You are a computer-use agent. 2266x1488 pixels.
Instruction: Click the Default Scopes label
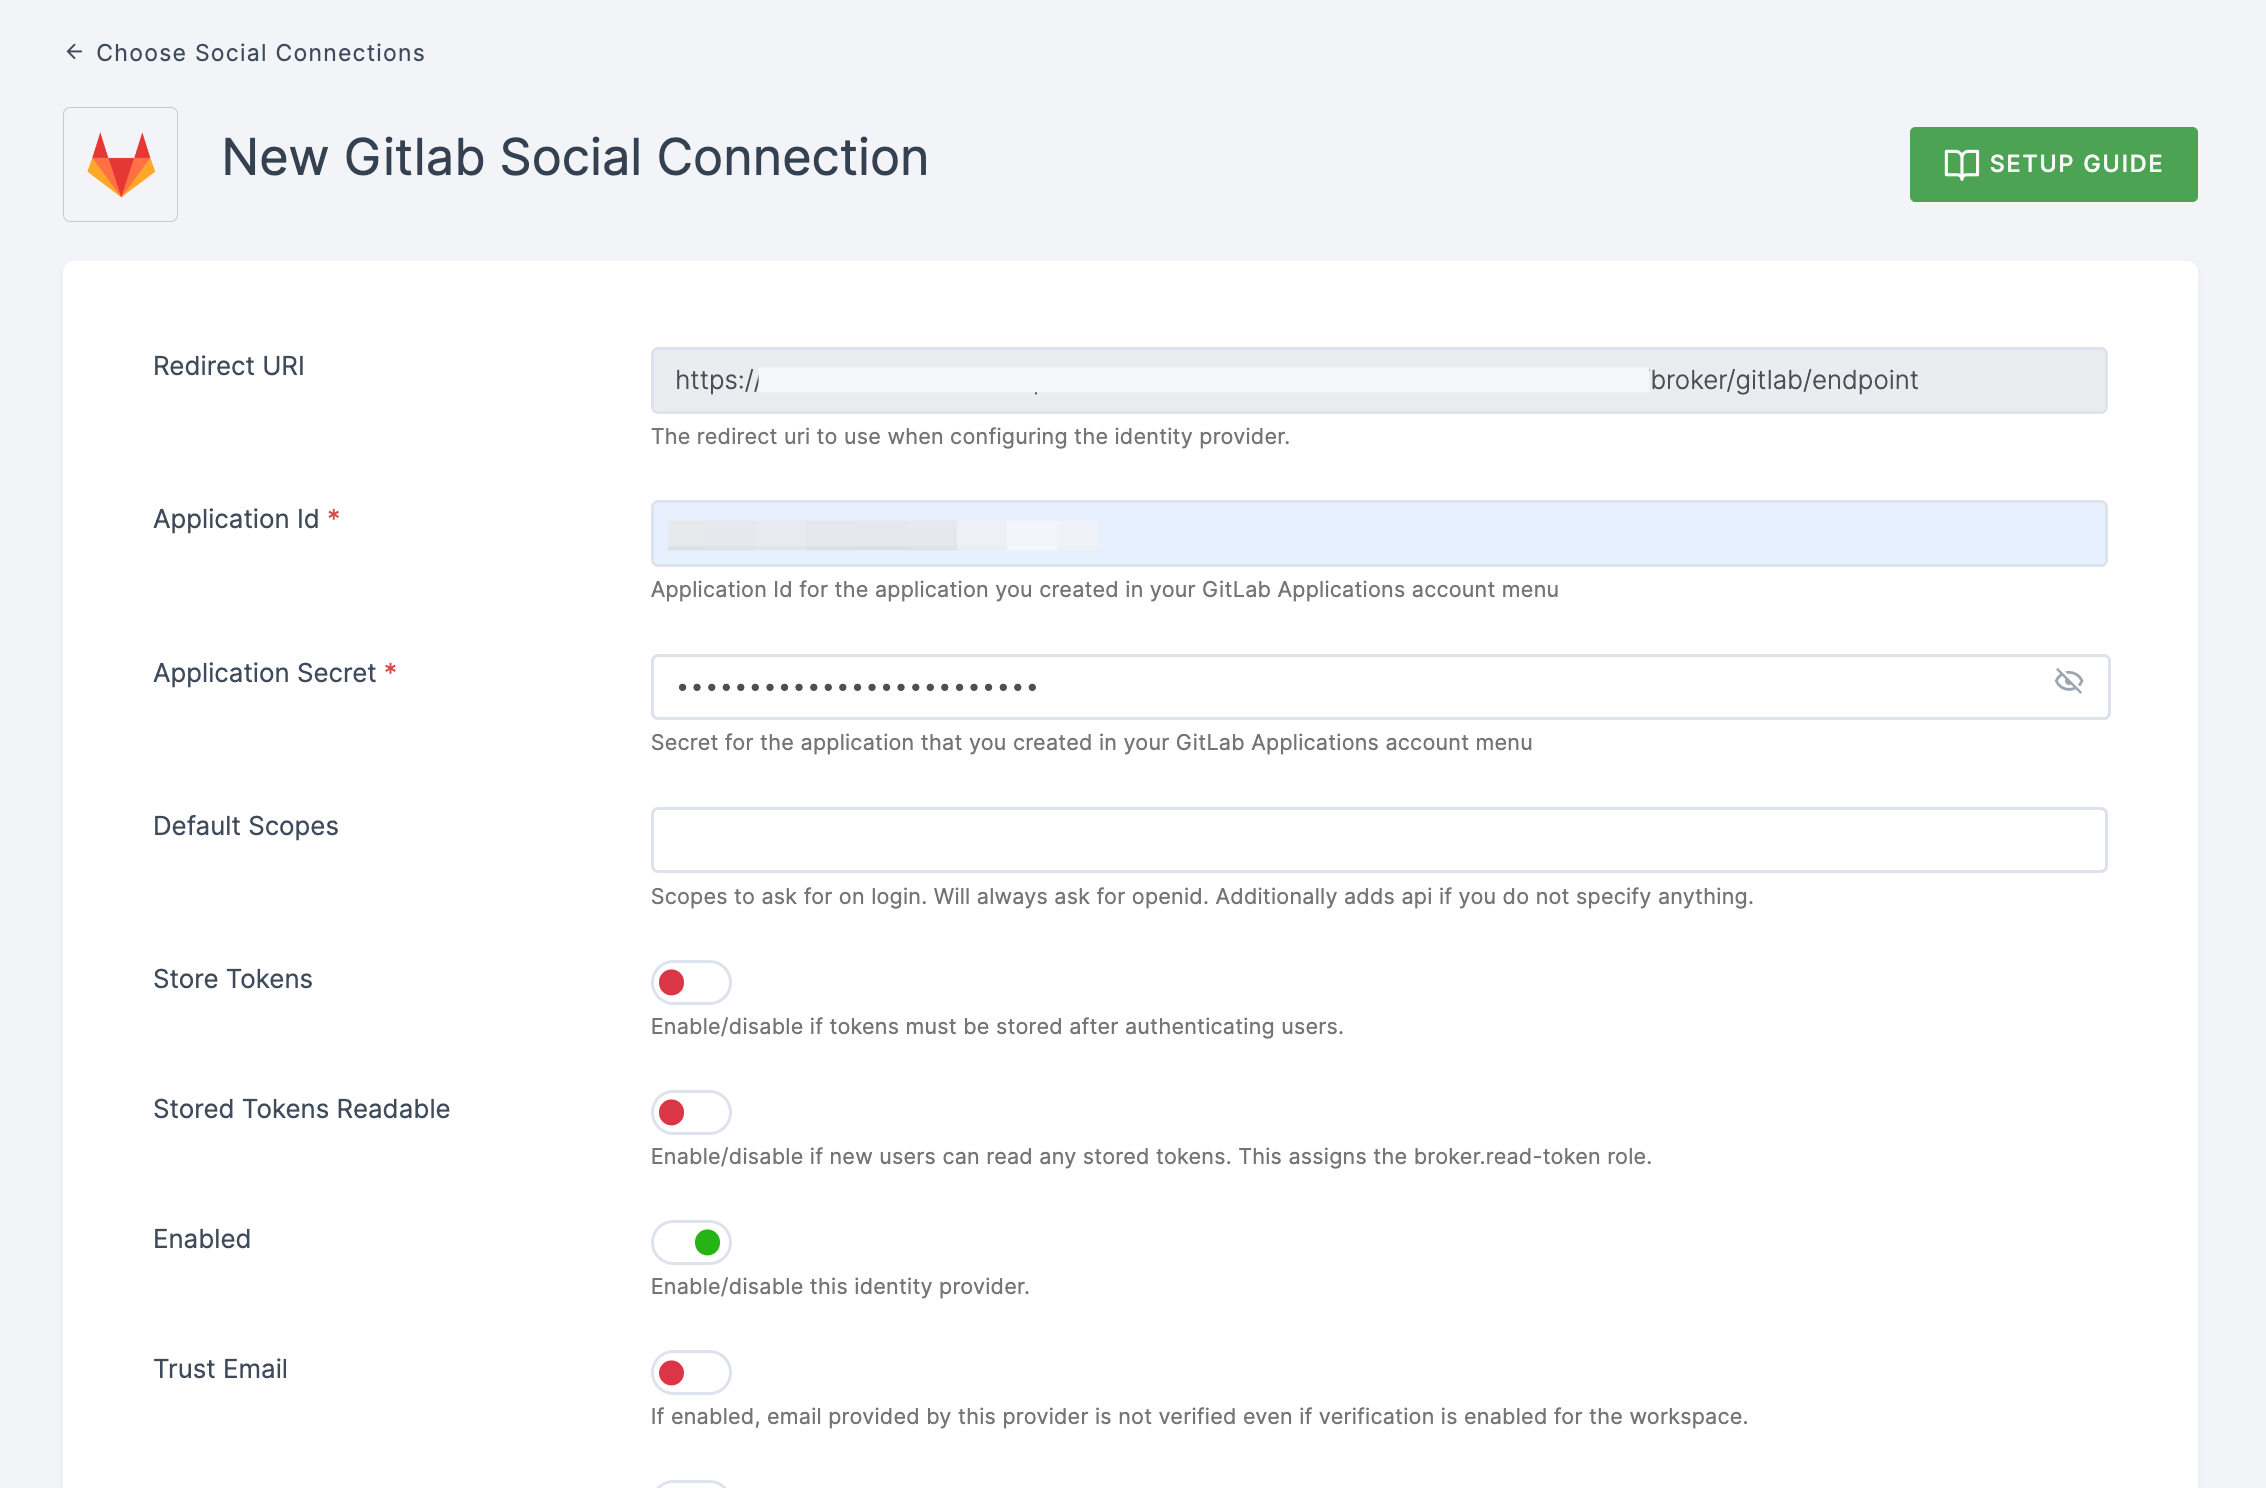tap(245, 826)
